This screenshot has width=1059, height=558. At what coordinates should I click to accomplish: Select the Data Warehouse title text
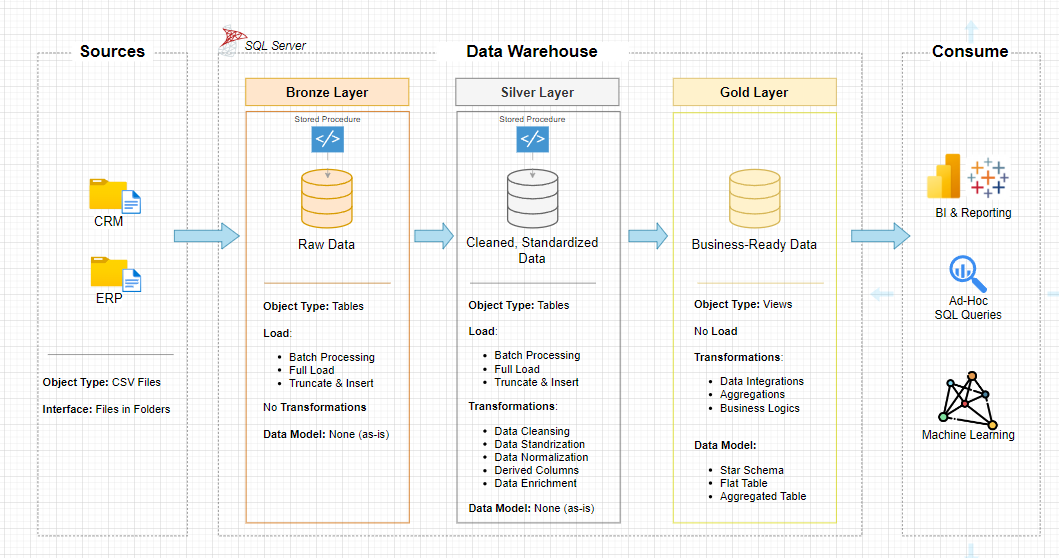[531, 52]
